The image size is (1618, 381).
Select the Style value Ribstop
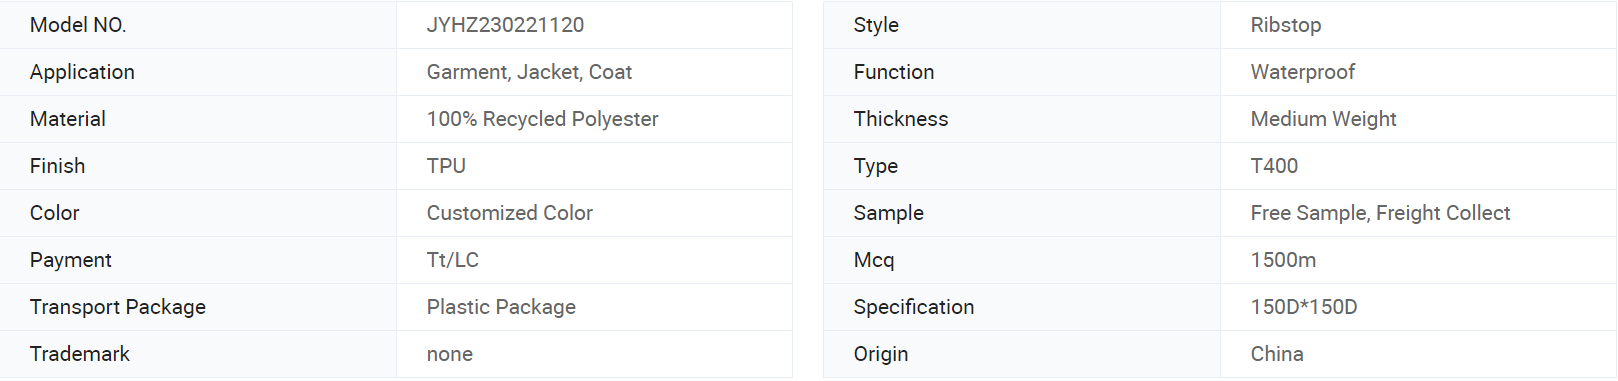click(1286, 25)
